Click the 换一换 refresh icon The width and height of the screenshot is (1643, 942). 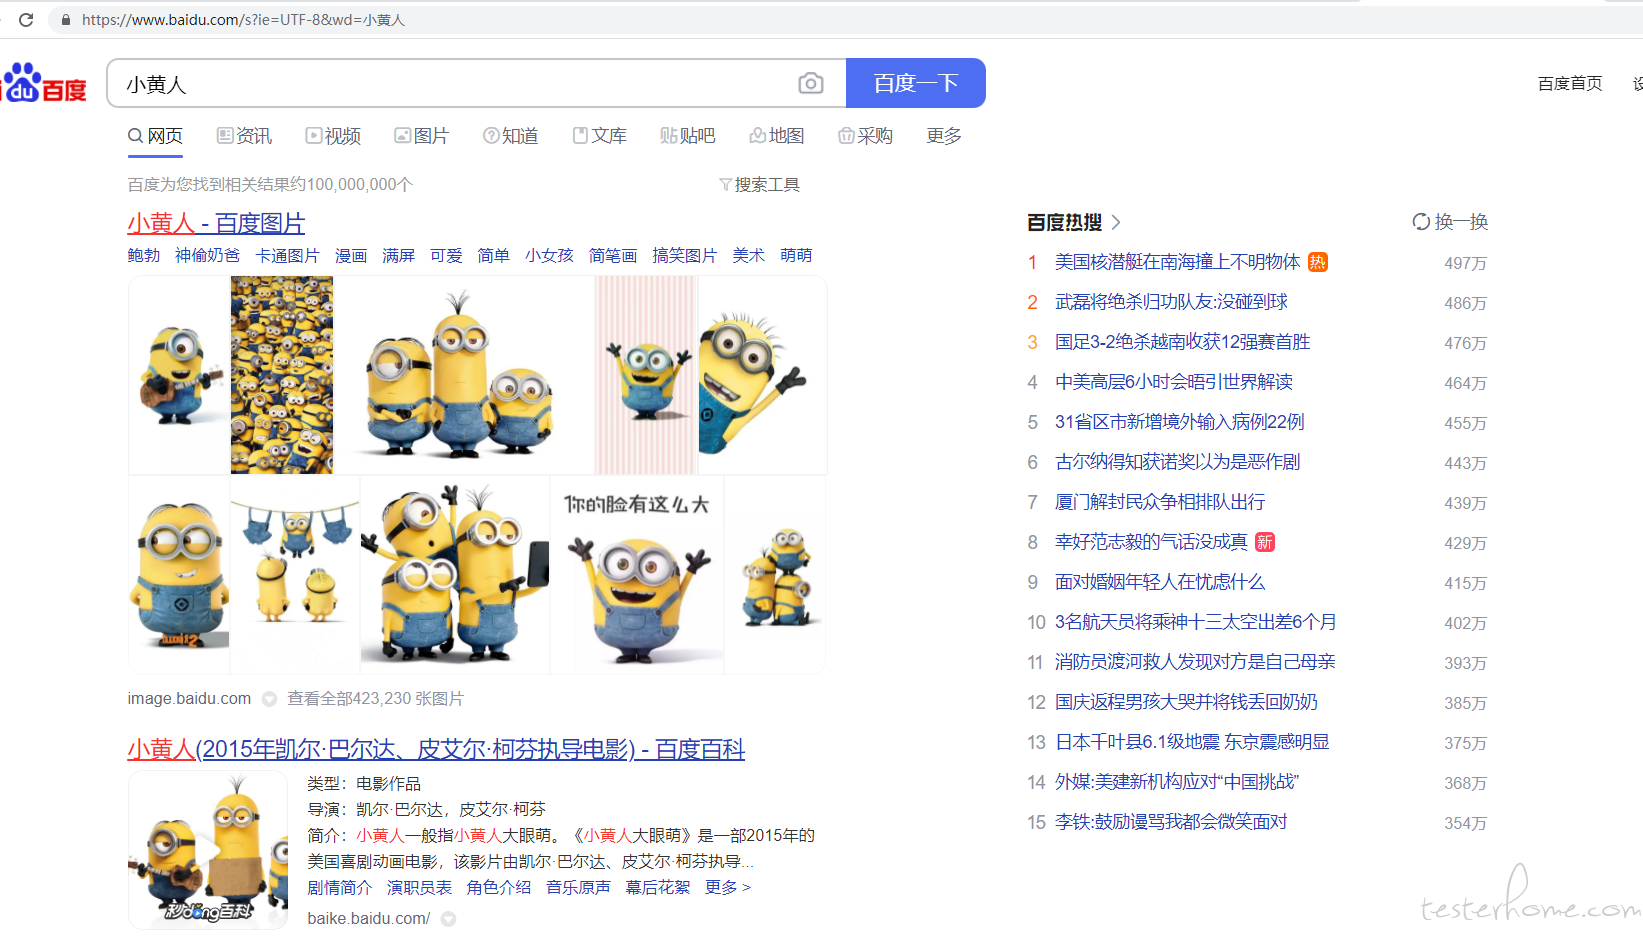pos(1420,222)
